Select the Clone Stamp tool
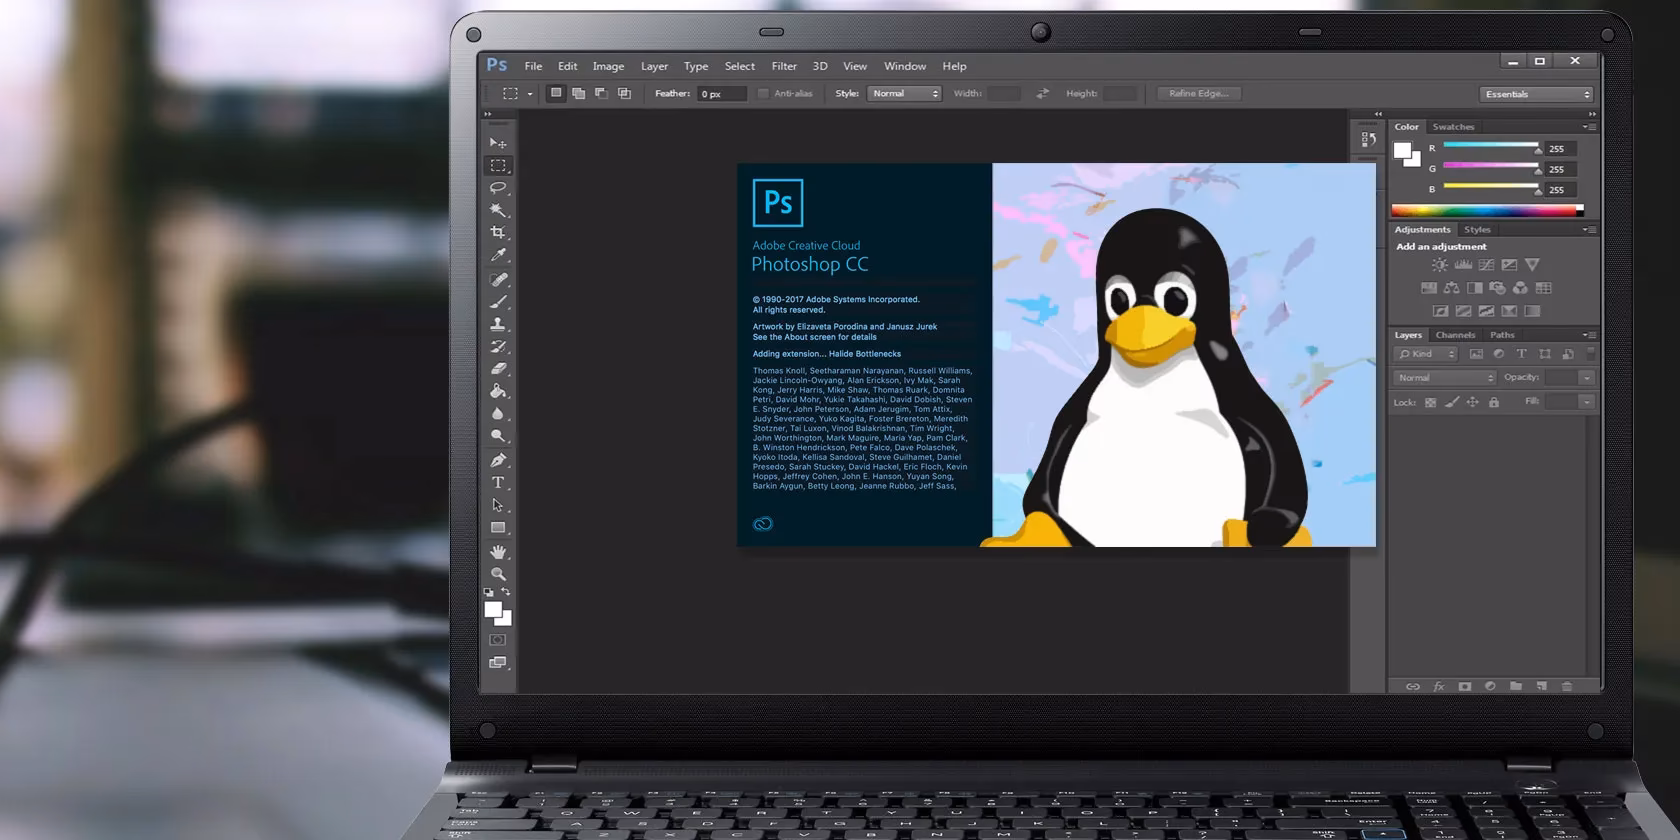 (x=498, y=324)
